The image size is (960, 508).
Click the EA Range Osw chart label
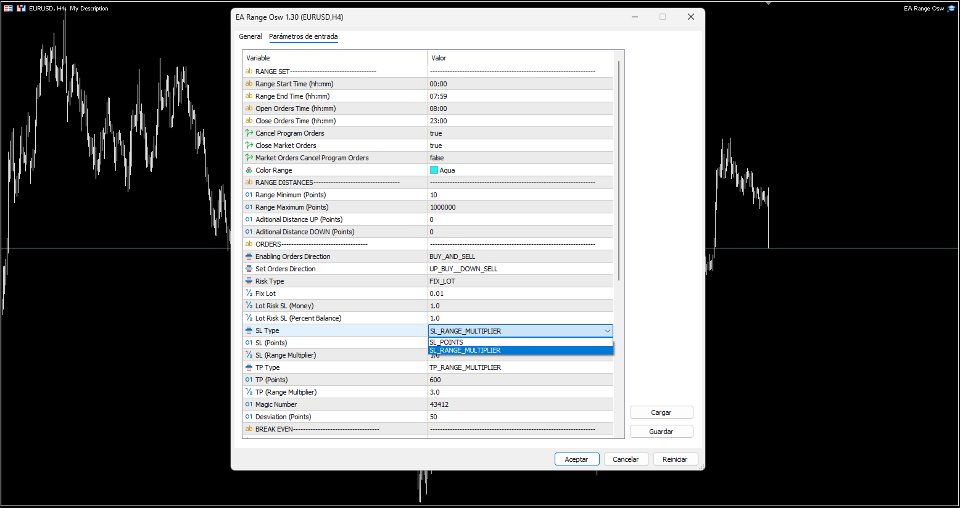(x=924, y=9)
